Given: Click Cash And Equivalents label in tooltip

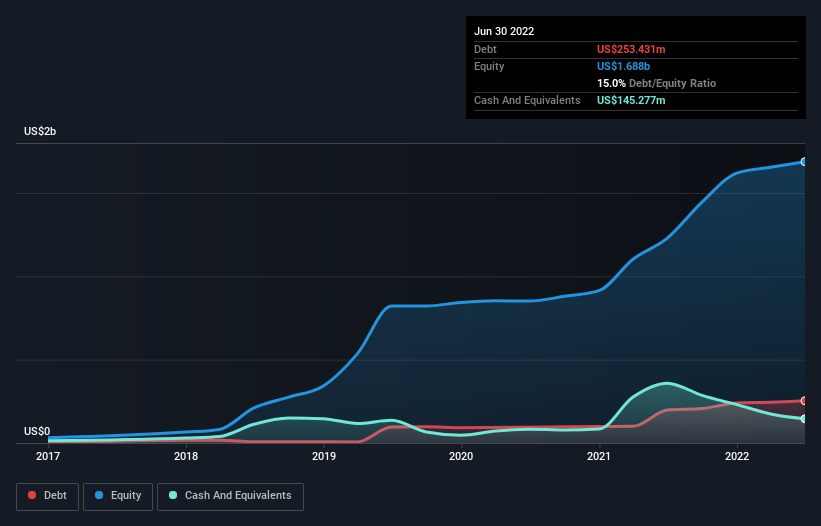Looking at the screenshot, I should 527,100.
